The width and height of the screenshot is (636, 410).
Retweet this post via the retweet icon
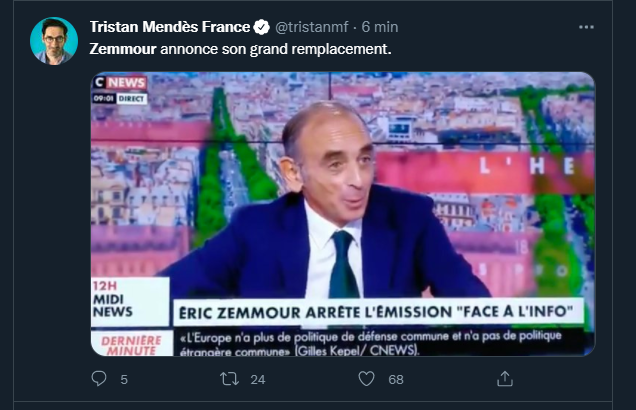(229, 379)
